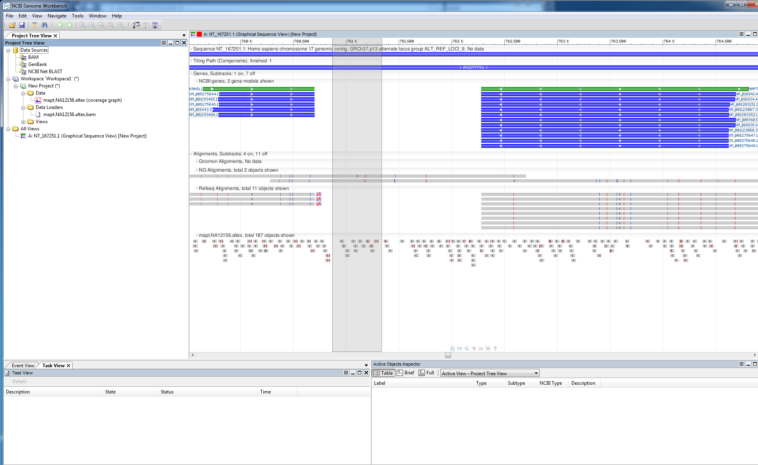The width and height of the screenshot is (758, 465).
Task: Click the save disk toolbar icon
Action: tap(22, 25)
